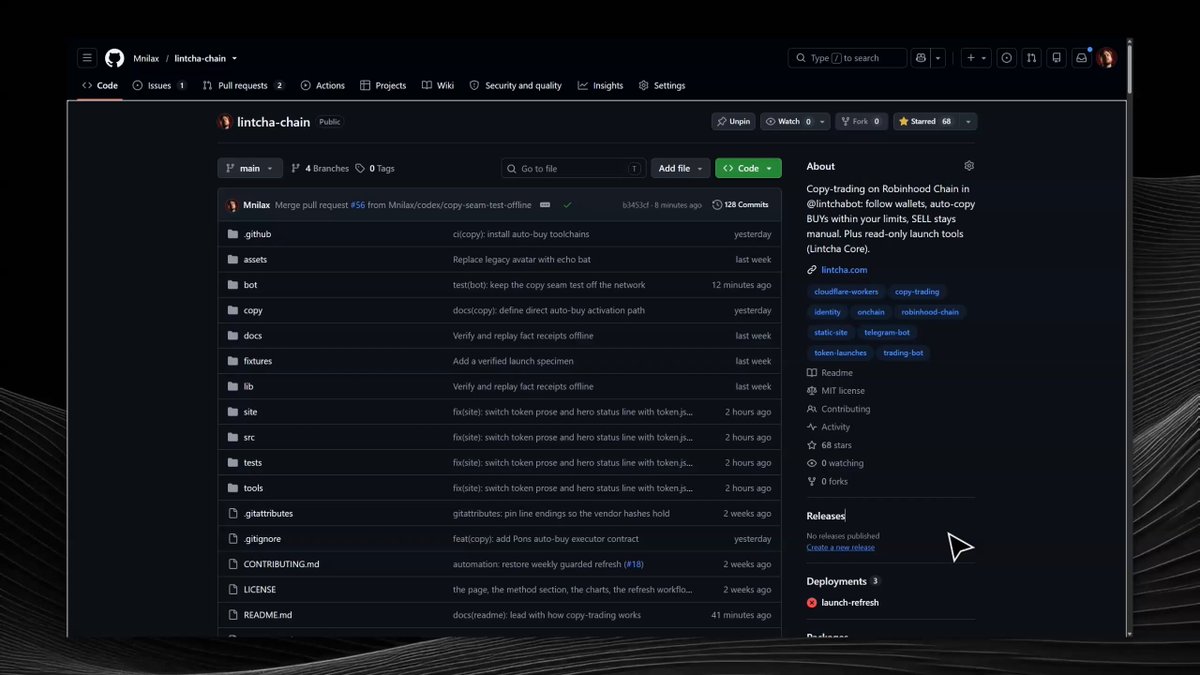Image resolution: width=1200 pixels, height=675 pixels.
Task: Open the CONTRIBUTING.md file
Action: [x=281, y=564]
